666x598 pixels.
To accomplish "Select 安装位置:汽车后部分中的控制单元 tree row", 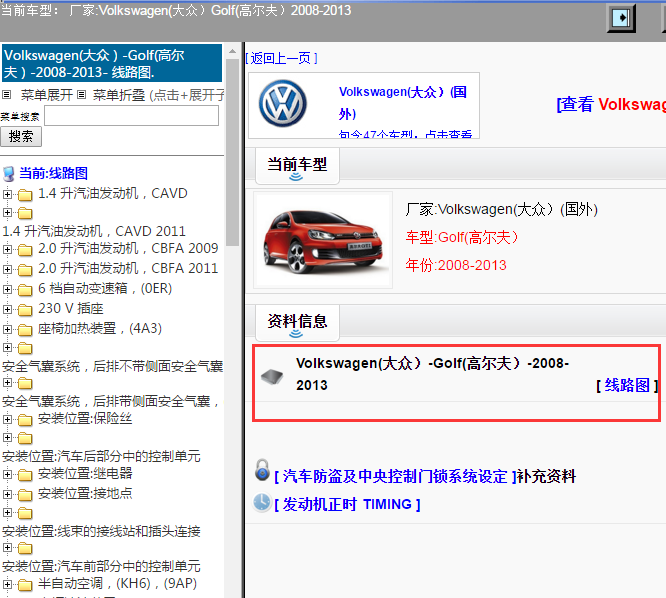I will coord(101,457).
